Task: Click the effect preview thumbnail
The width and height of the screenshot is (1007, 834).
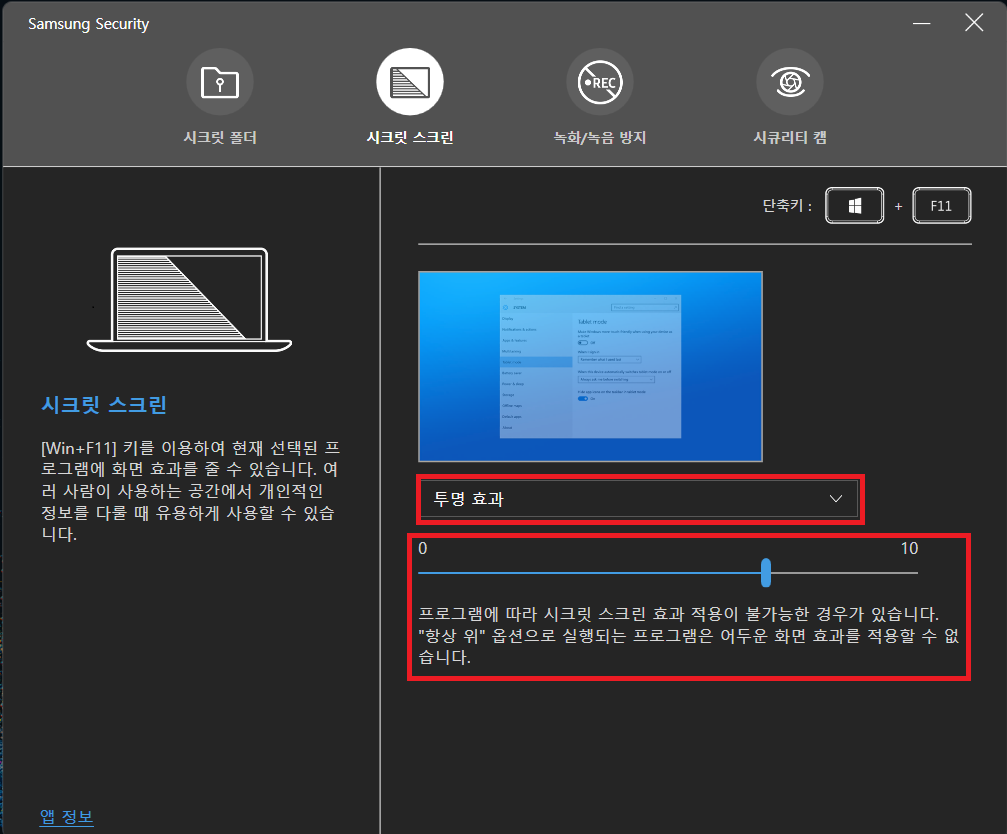Action: 590,367
